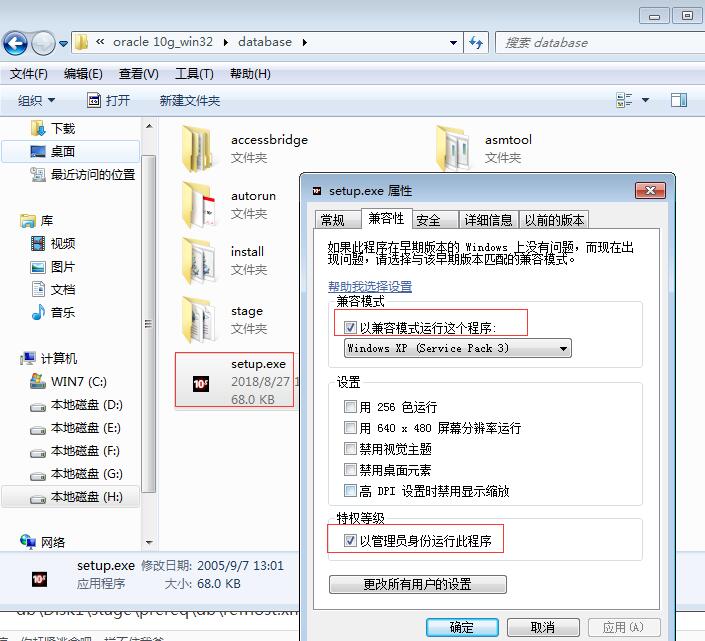Select 本地磁盘 (F:) in the sidebar
Image resolution: width=705 pixels, height=641 pixels.
[75, 451]
